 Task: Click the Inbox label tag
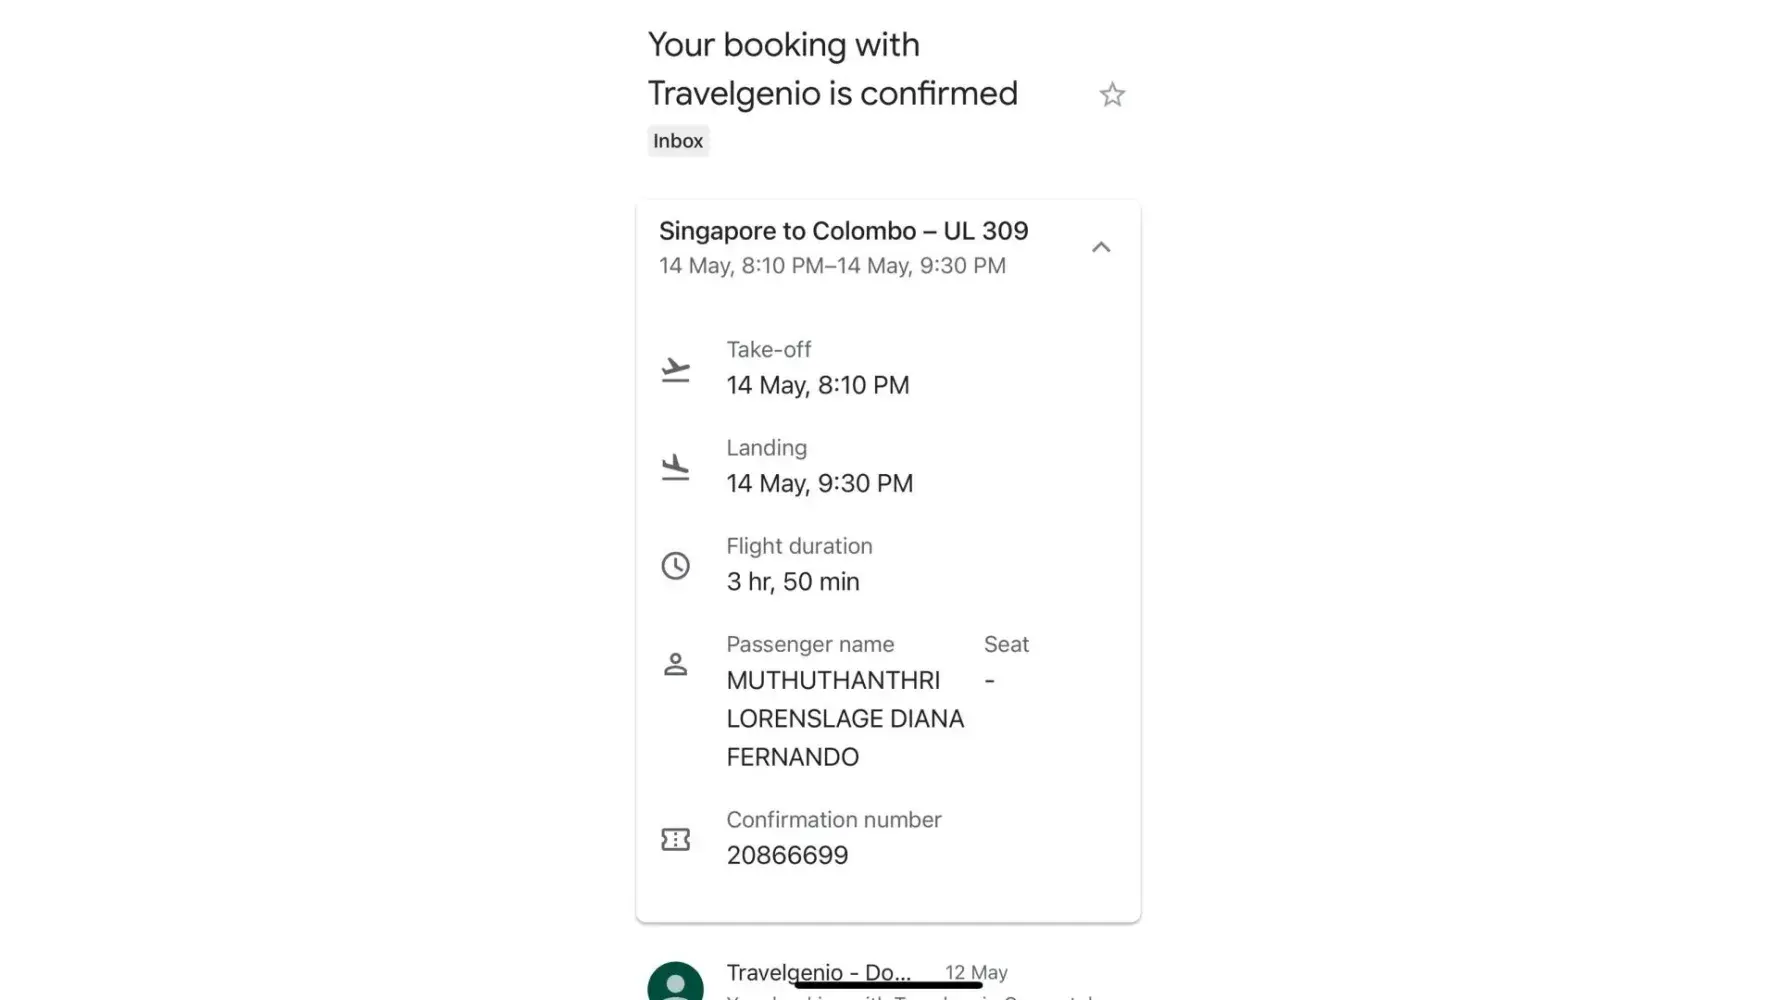pos(678,141)
